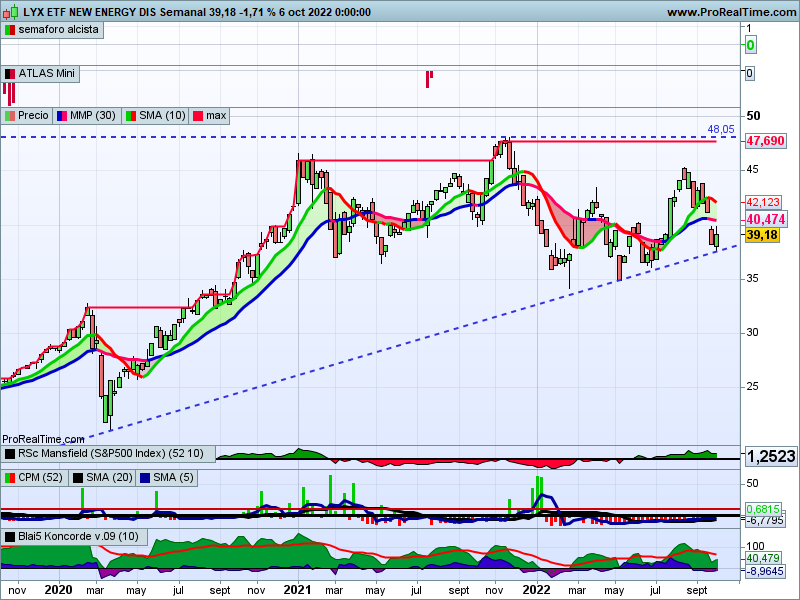Image resolution: width=800 pixels, height=600 pixels.
Task: Click the 40,474 MMP price tag
Action: coord(765,220)
